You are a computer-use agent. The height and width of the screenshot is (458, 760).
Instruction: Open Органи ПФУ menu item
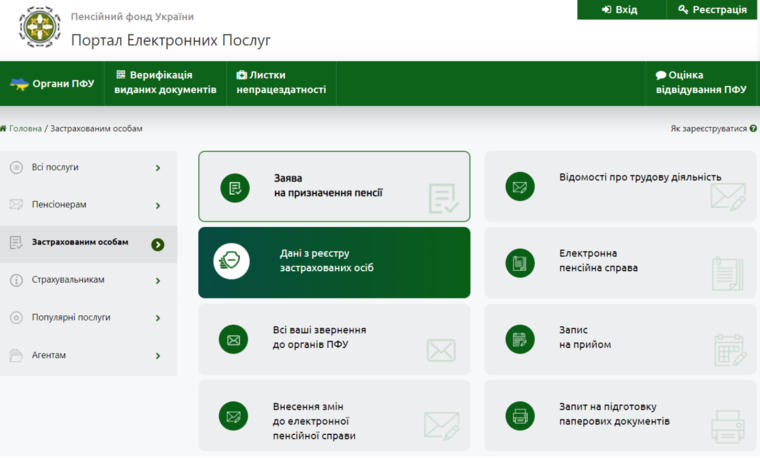[52, 84]
